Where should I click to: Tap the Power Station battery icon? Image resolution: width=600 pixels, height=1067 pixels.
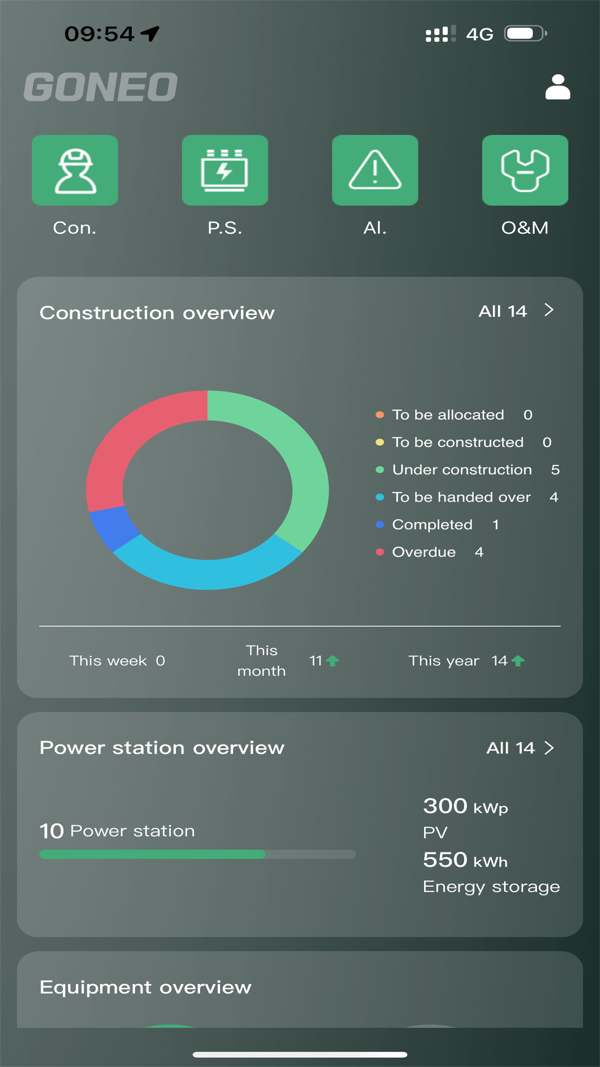click(x=225, y=170)
